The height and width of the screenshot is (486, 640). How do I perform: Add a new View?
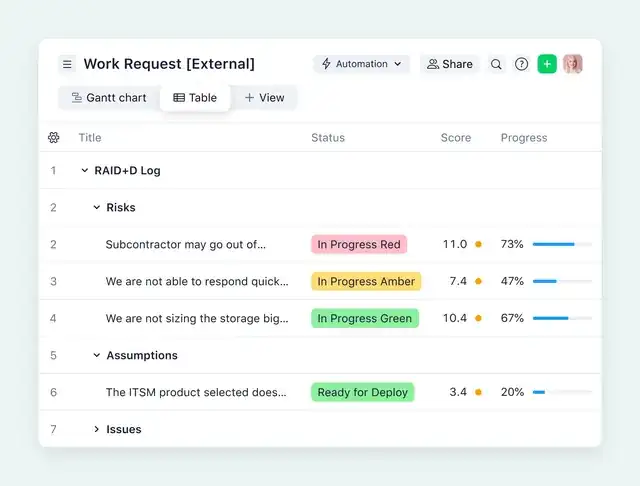click(264, 98)
